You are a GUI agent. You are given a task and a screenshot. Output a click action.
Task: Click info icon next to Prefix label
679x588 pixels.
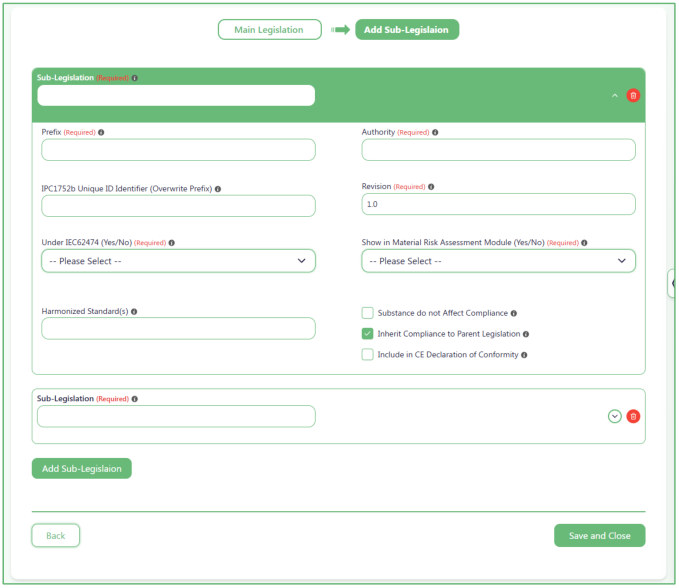tap(101, 132)
